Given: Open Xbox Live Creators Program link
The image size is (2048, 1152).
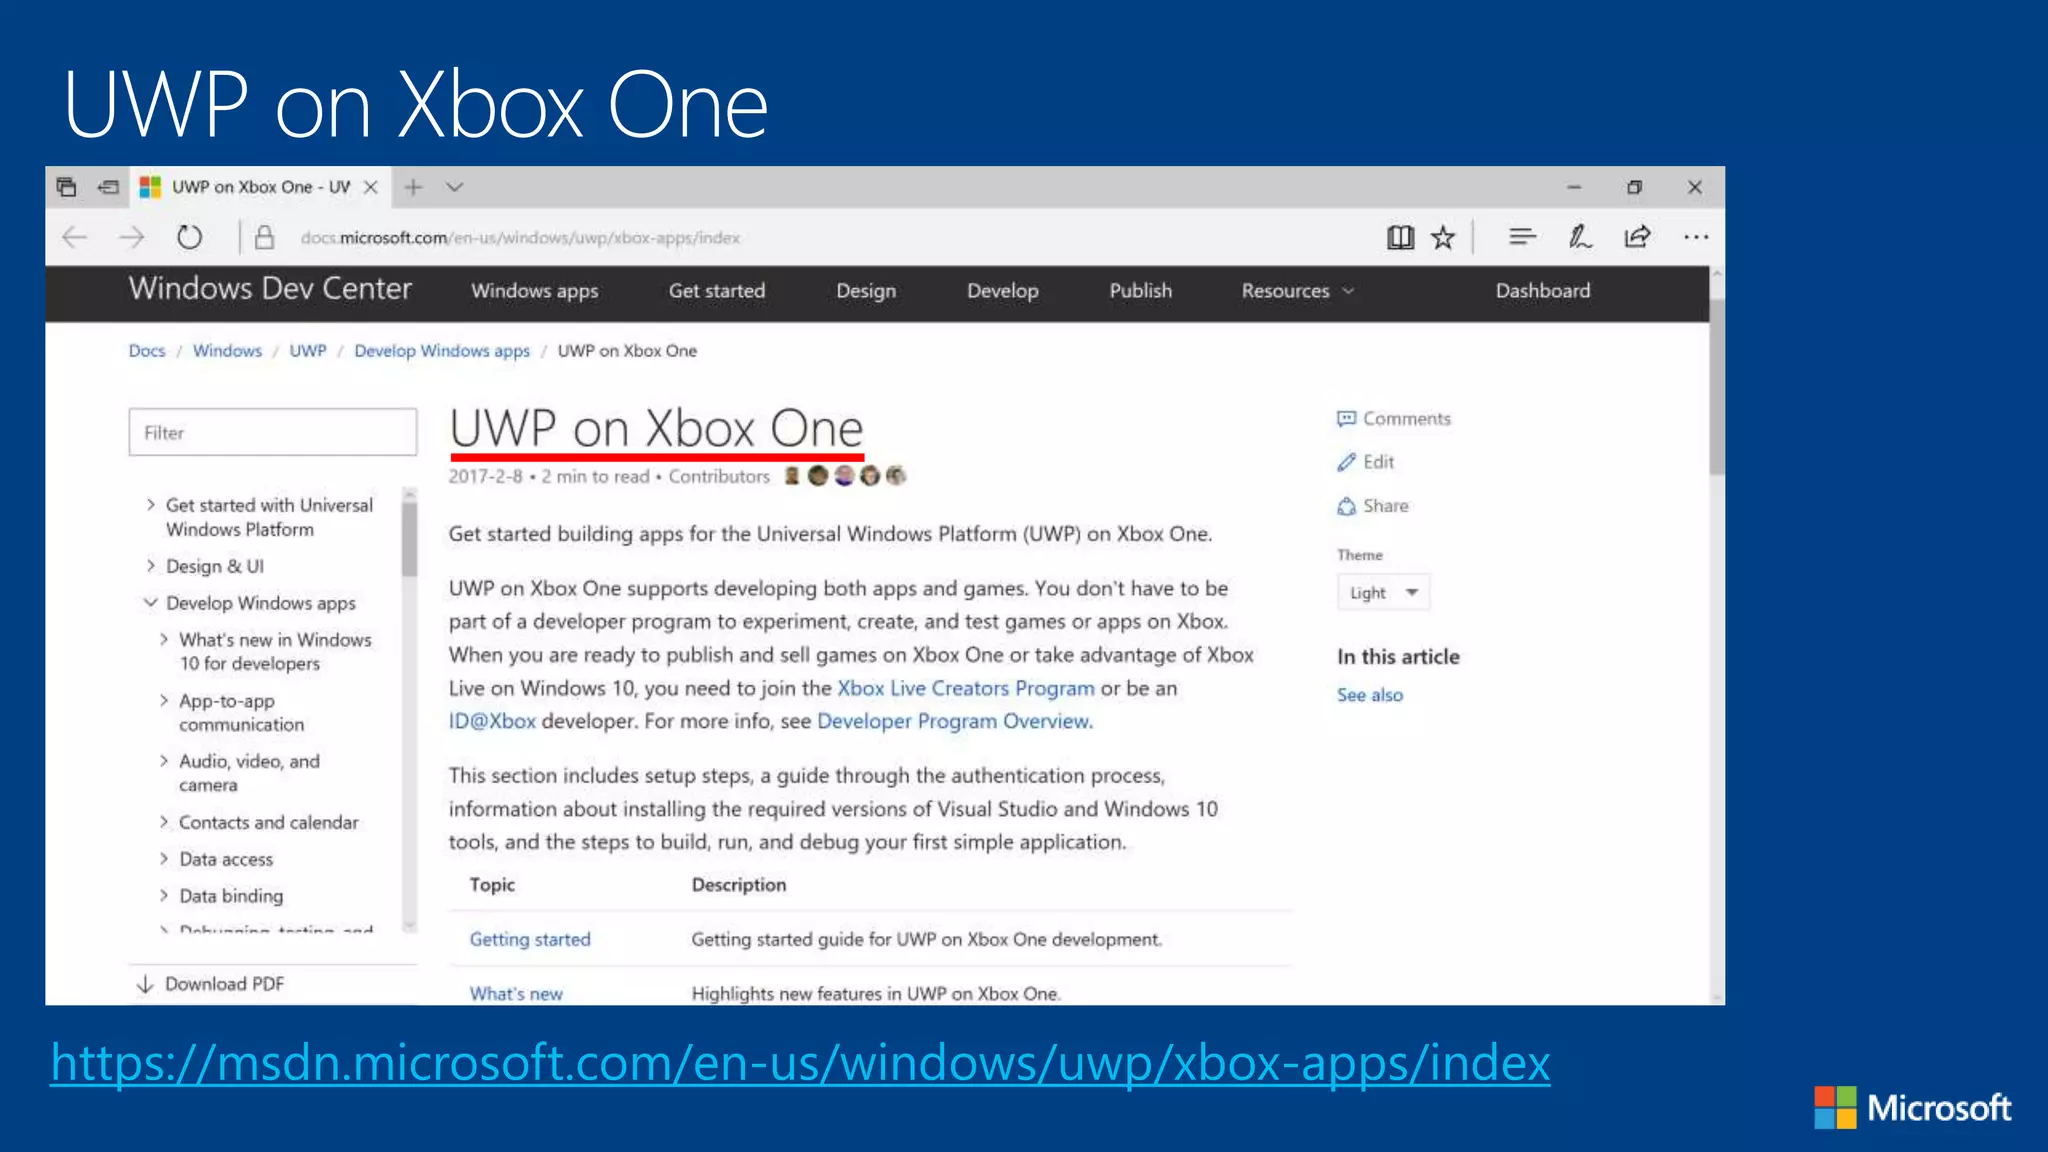Looking at the screenshot, I should [x=966, y=688].
